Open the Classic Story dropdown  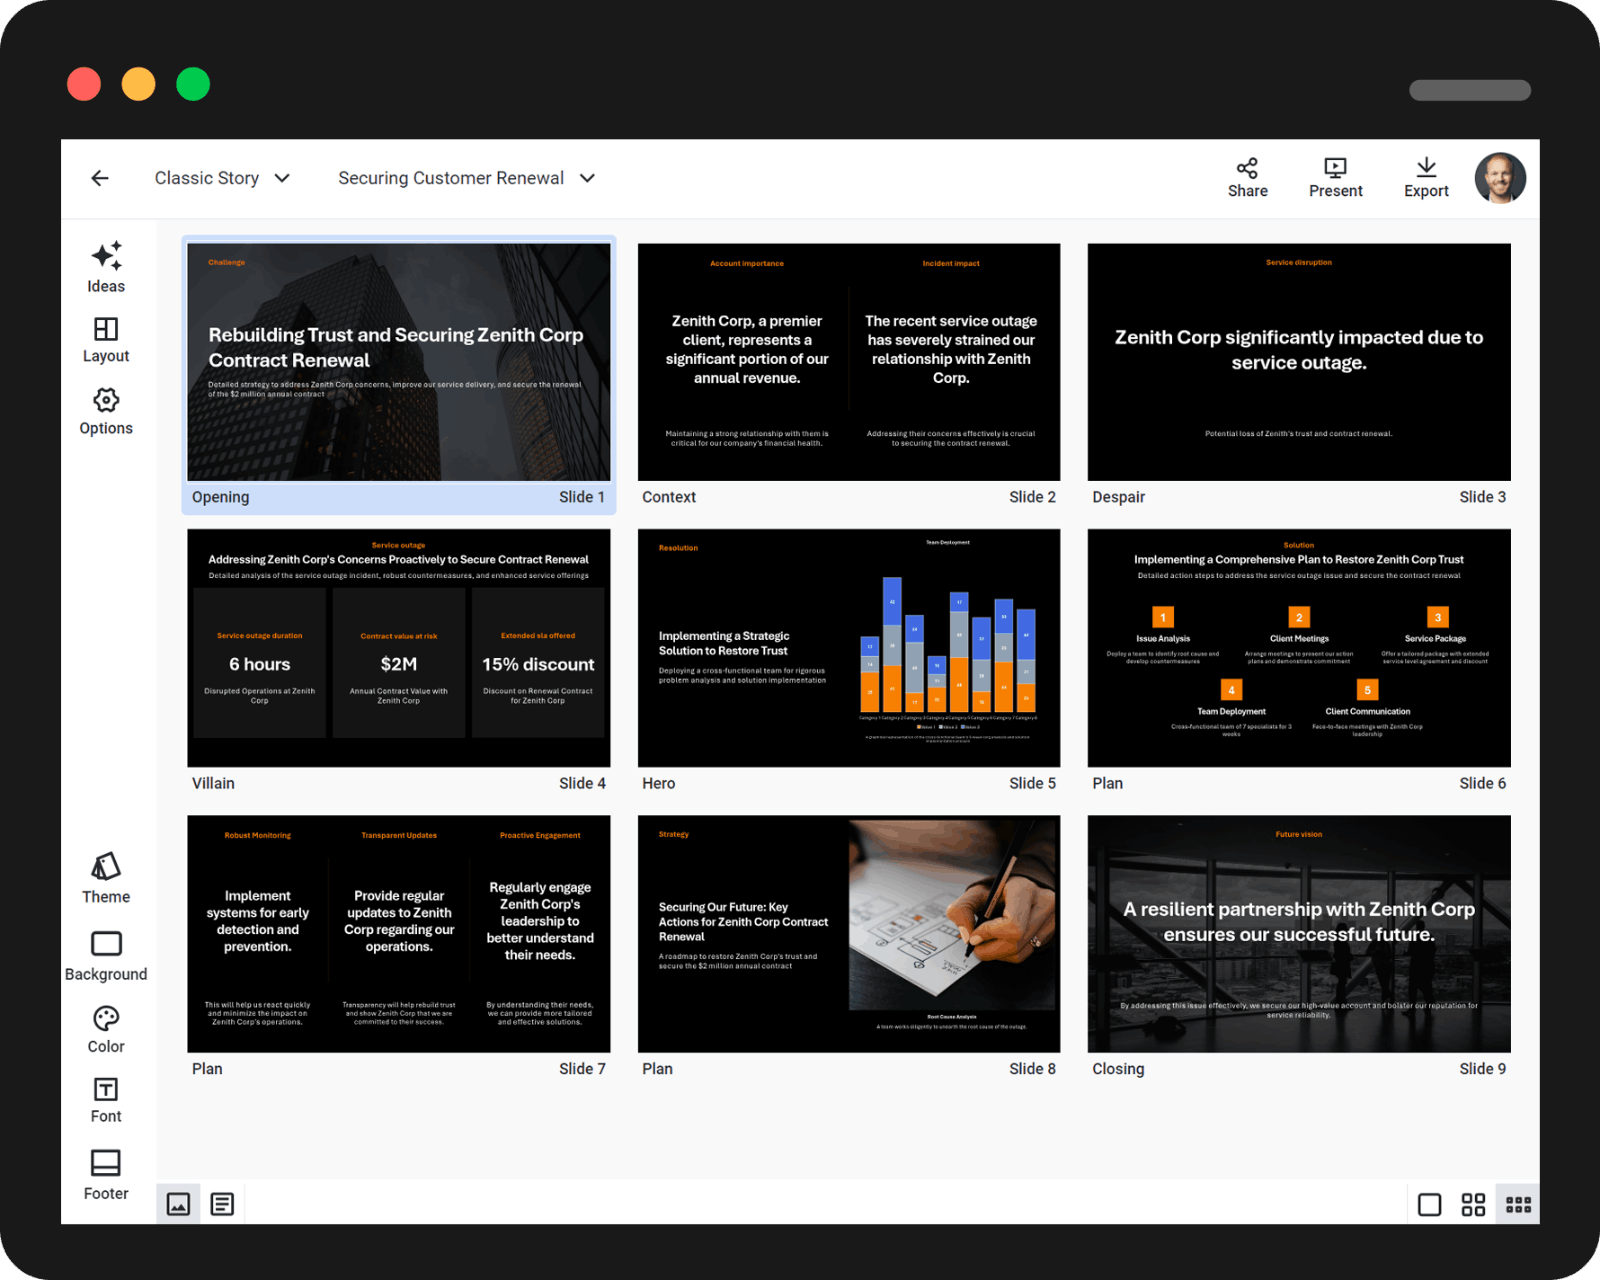tap(222, 178)
